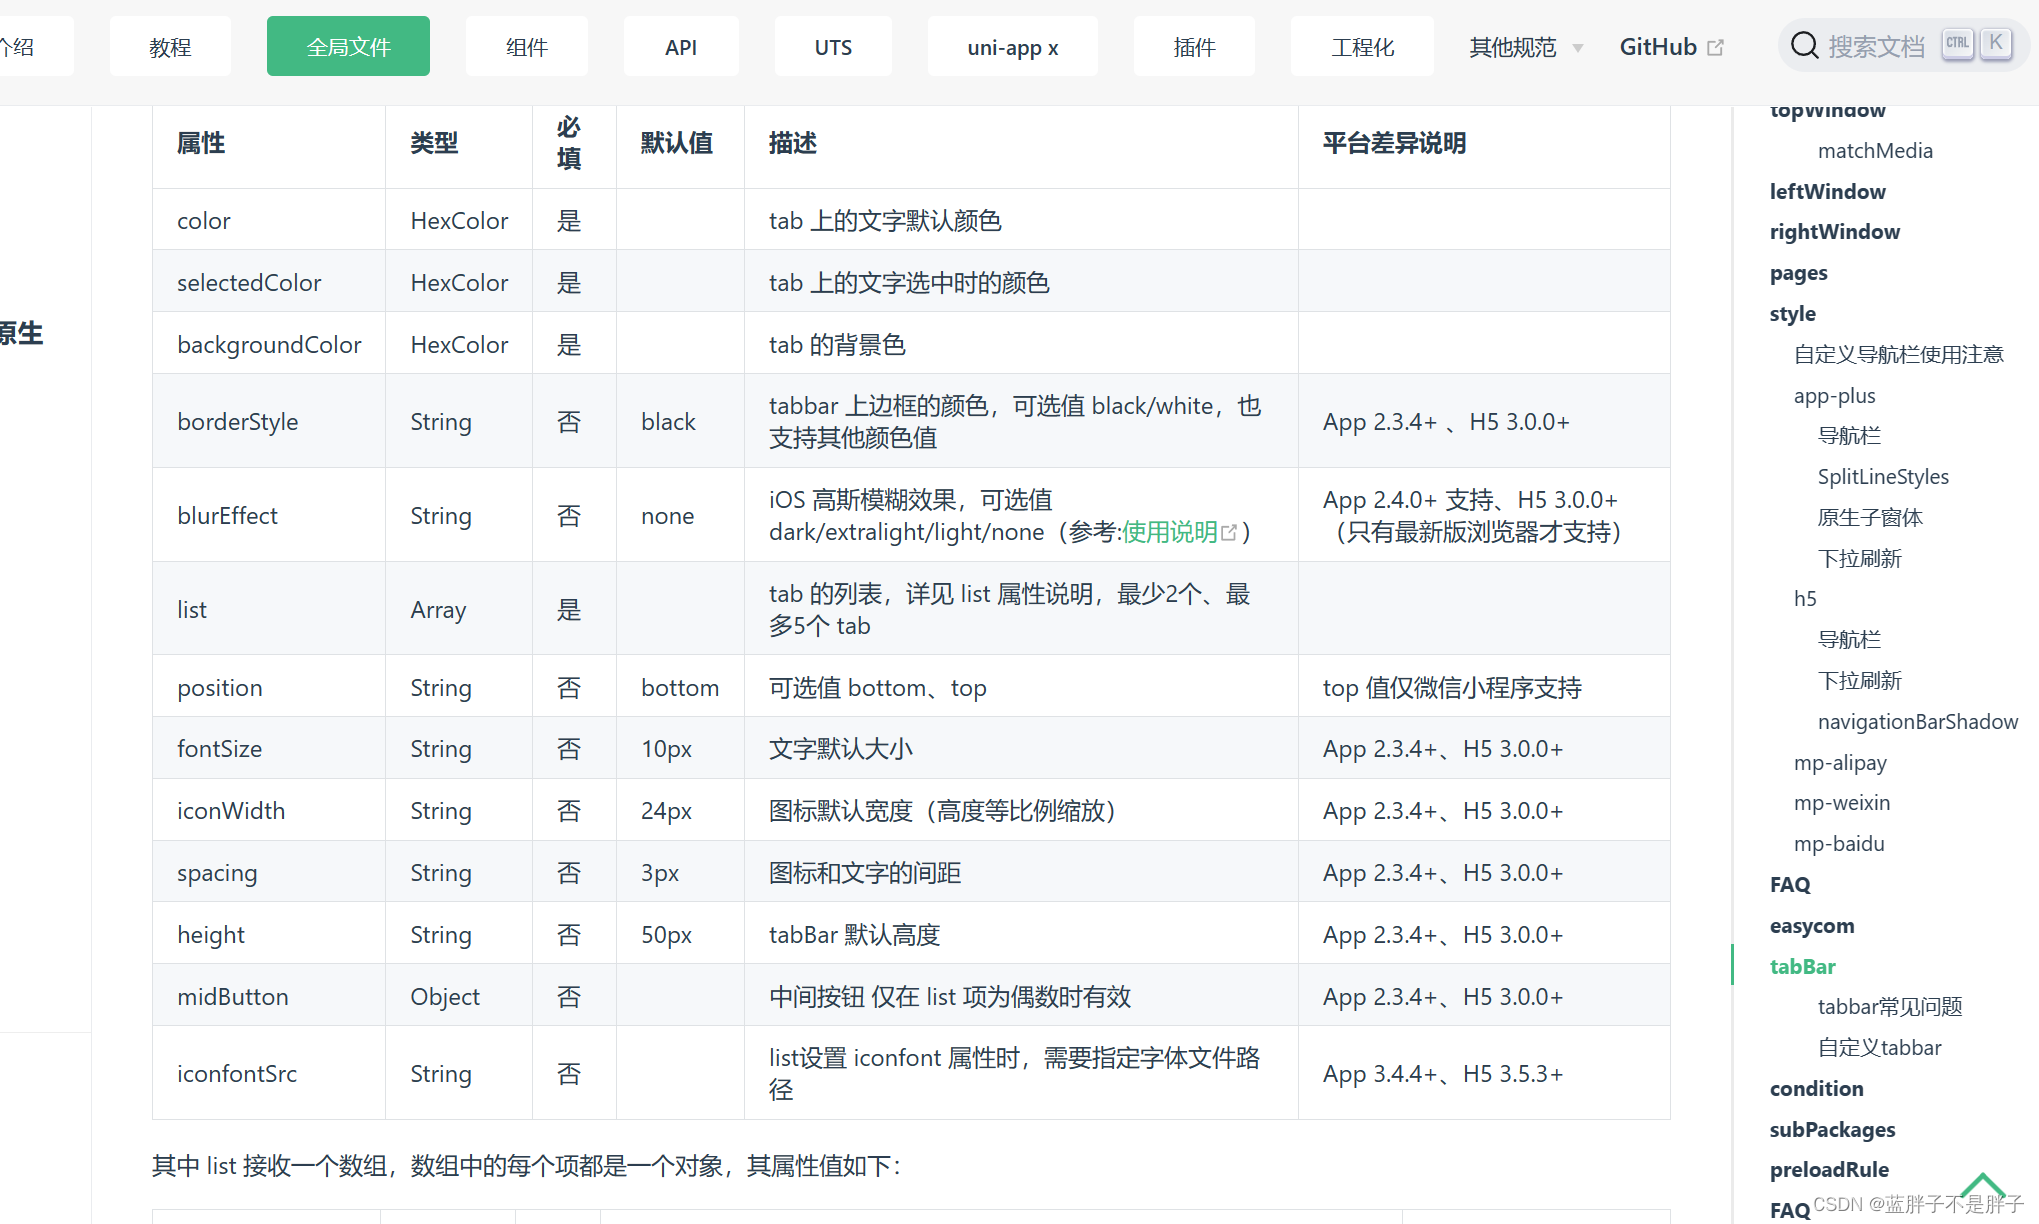Viewport: 2039px width, 1224px height.
Task: Select tabBar in sidebar
Action: [1803, 967]
